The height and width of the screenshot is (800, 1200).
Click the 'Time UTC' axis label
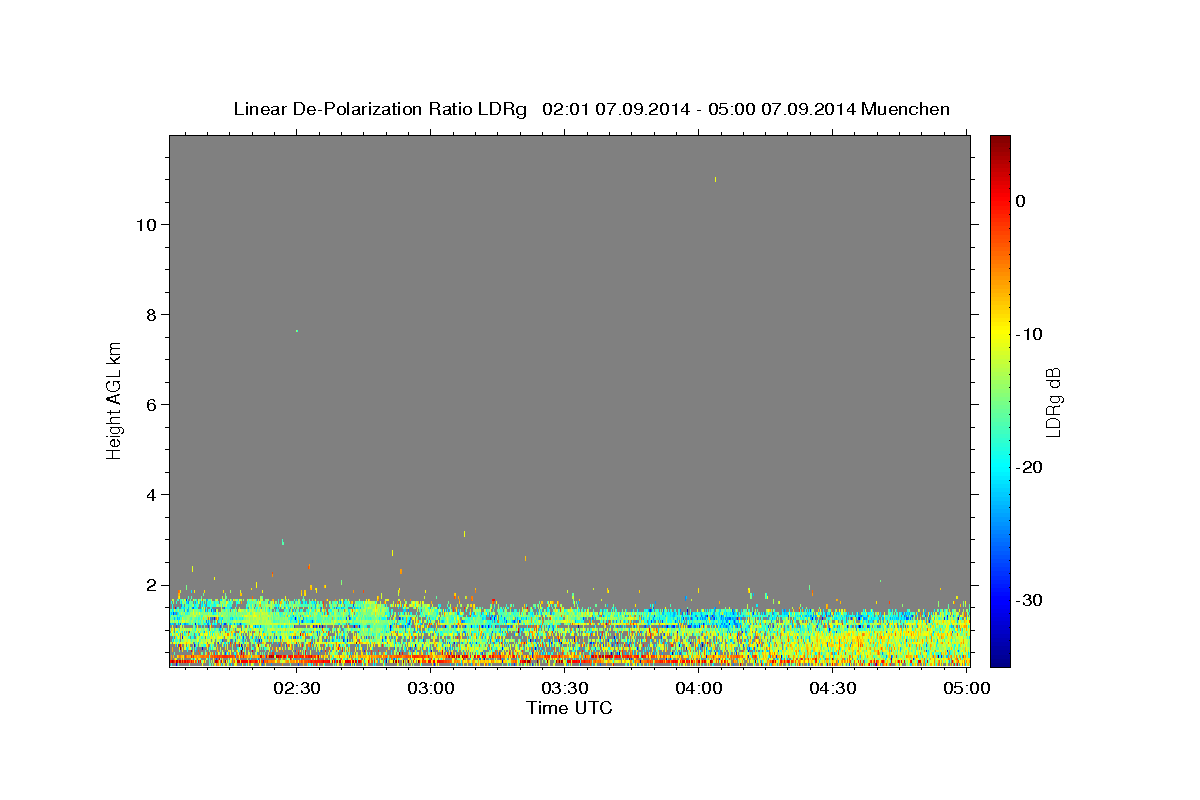pos(569,708)
